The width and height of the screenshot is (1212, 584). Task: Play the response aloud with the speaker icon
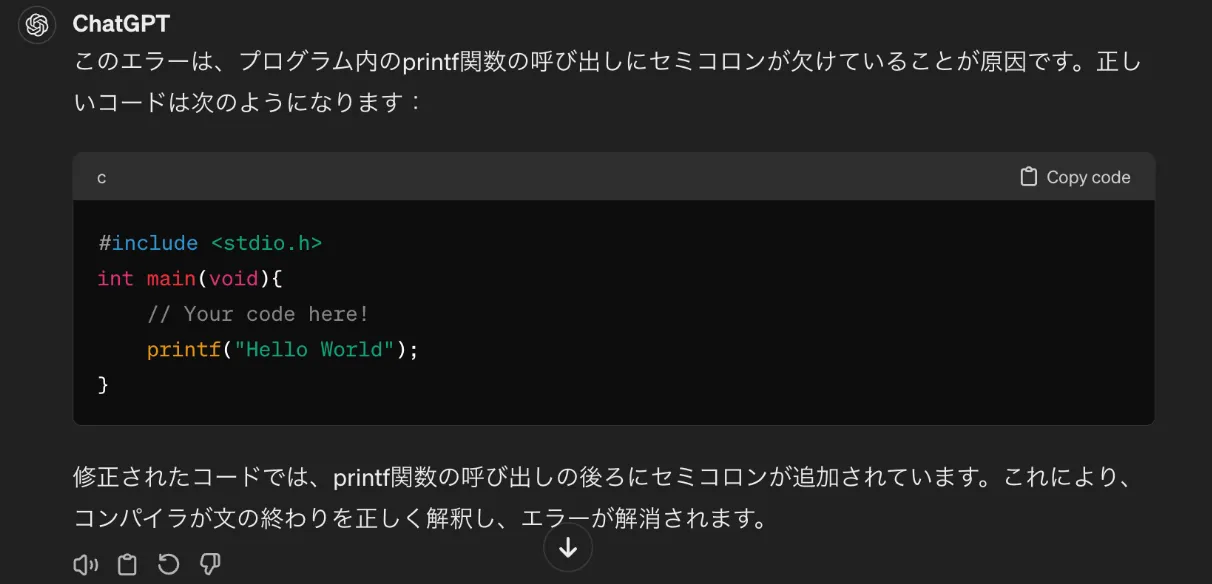tap(85, 563)
